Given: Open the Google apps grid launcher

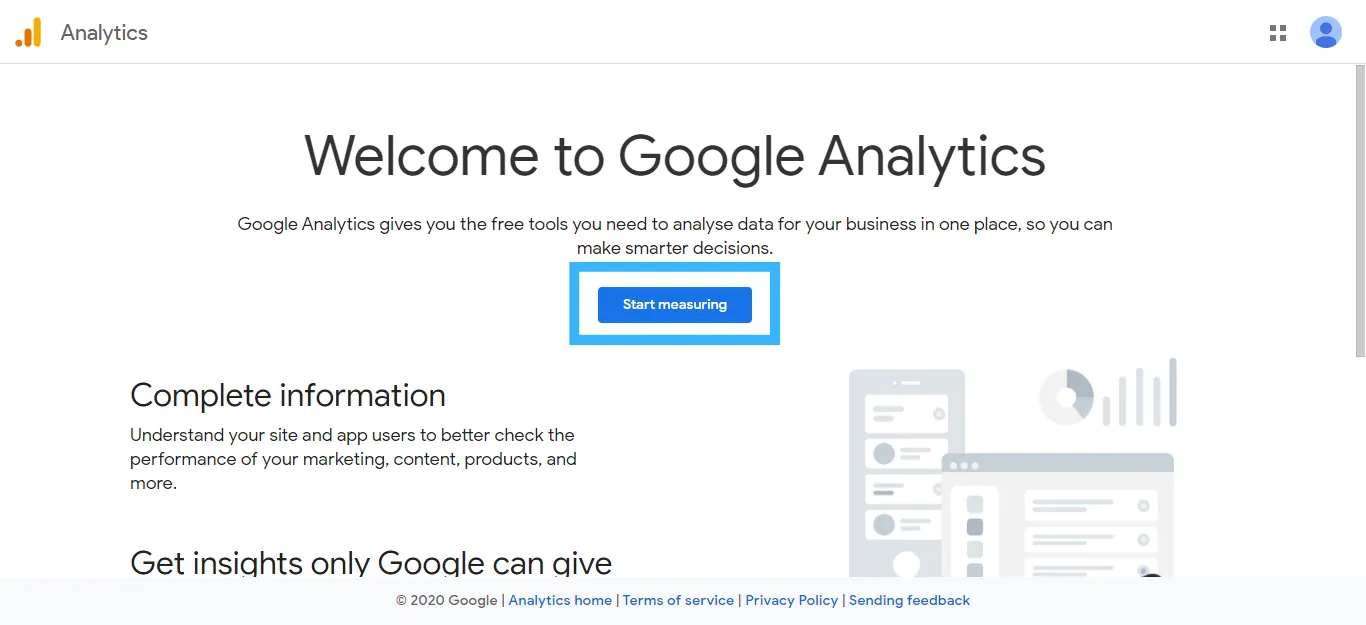Looking at the screenshot, I should [x=1278, y=33].
